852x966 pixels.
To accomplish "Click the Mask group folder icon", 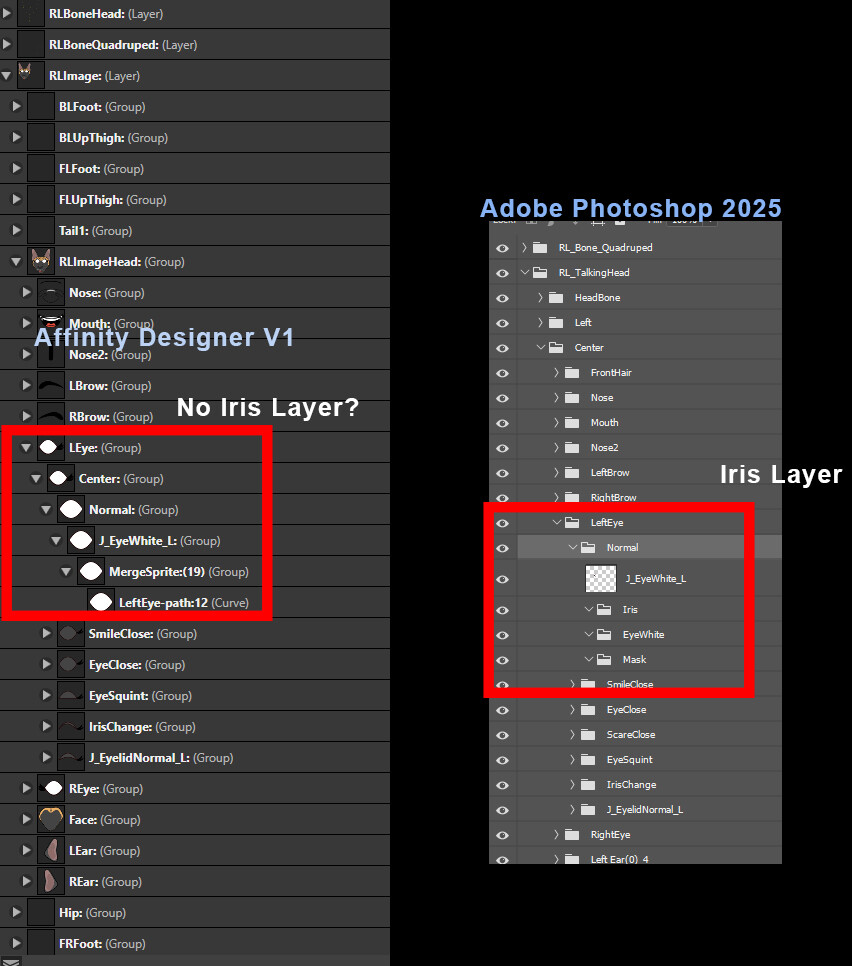I will (604, 660).
